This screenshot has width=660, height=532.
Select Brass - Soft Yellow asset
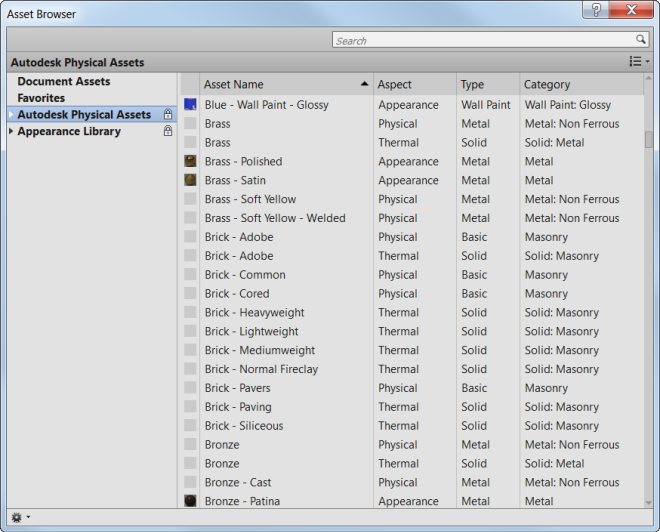tap(250, 200)
